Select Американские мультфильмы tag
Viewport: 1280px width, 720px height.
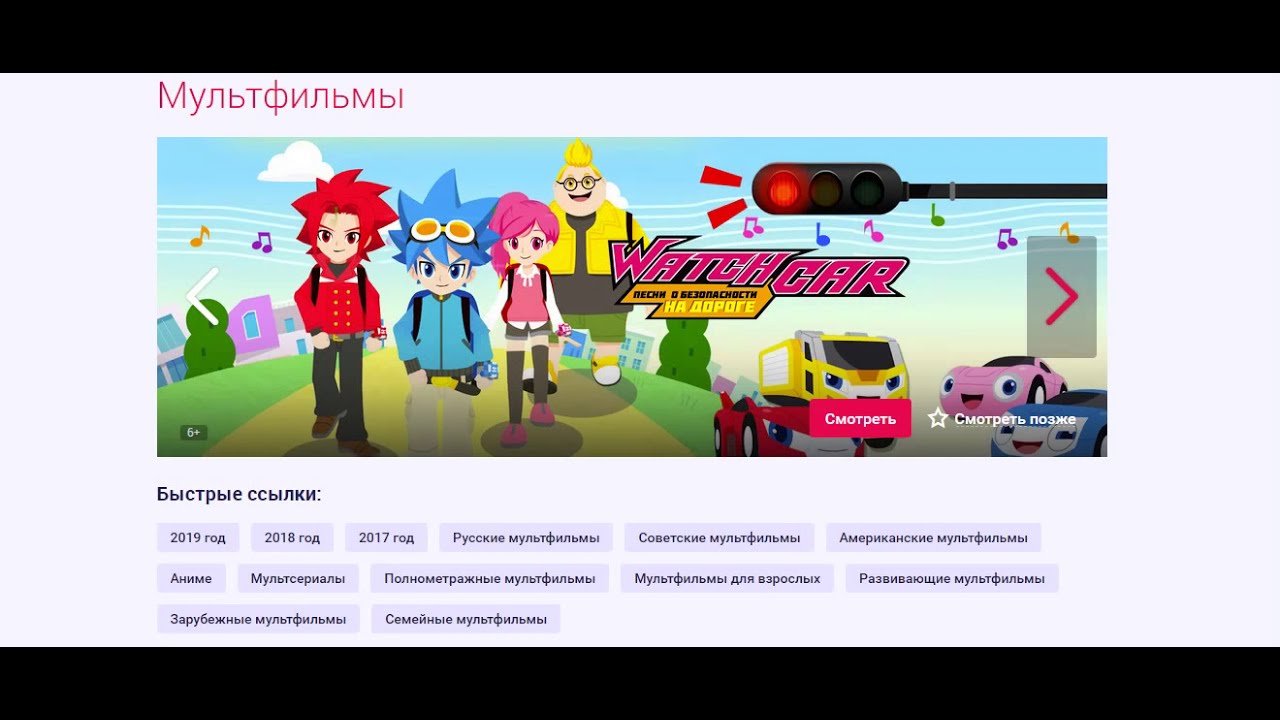933,538
